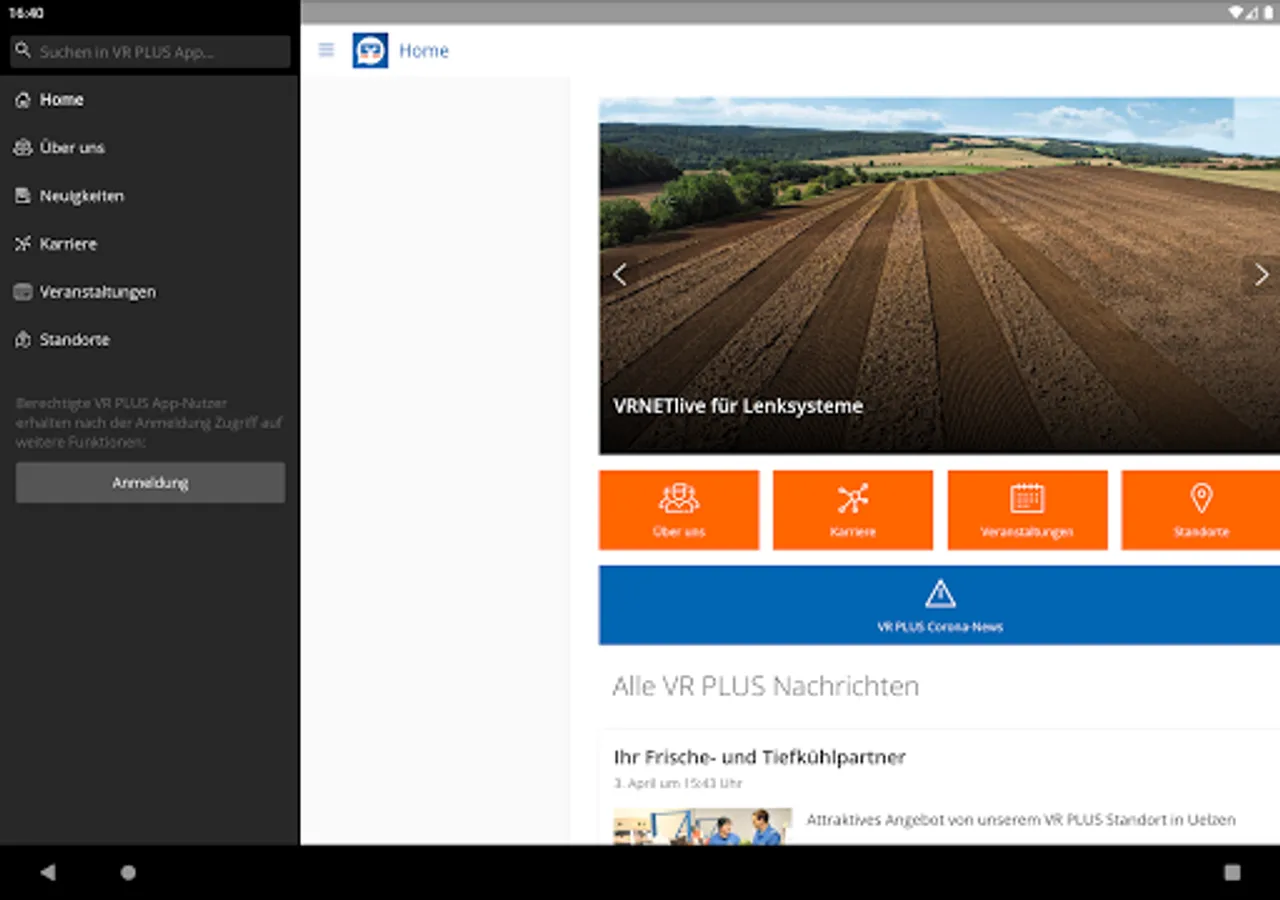Open the Ihr Frische- und Tiefkühlpartner article
Viewport: 1280px width, 900px height.
pyautogui.click(x=760, y=757)
